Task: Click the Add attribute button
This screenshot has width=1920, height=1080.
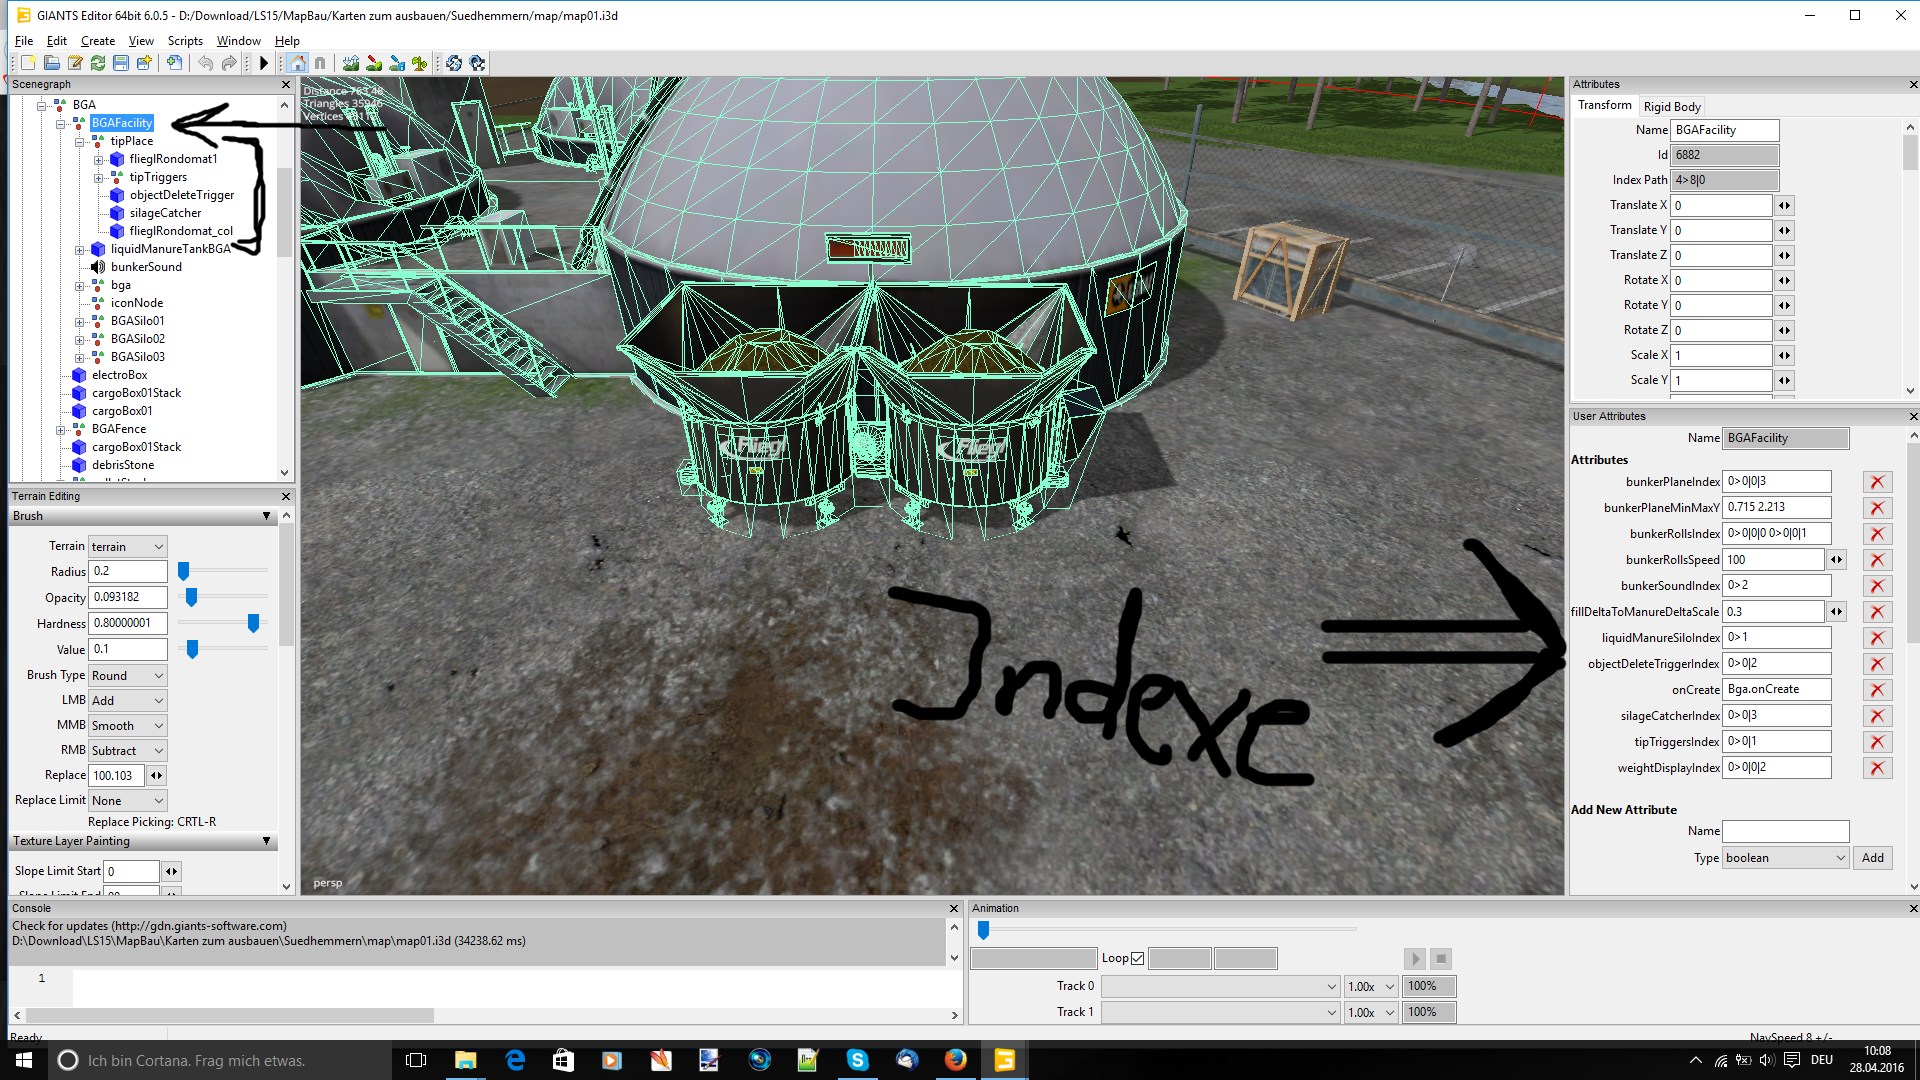Action: coord(1872,858)
